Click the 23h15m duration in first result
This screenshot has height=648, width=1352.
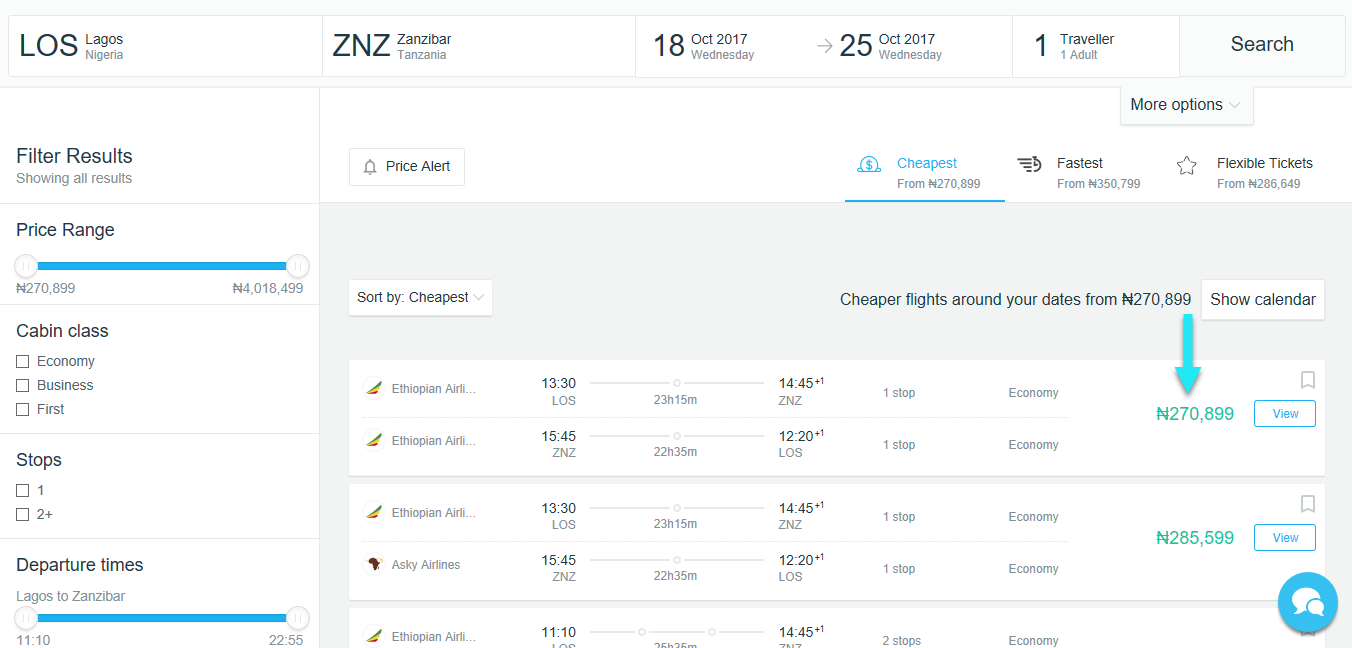[x=676, y=400]
